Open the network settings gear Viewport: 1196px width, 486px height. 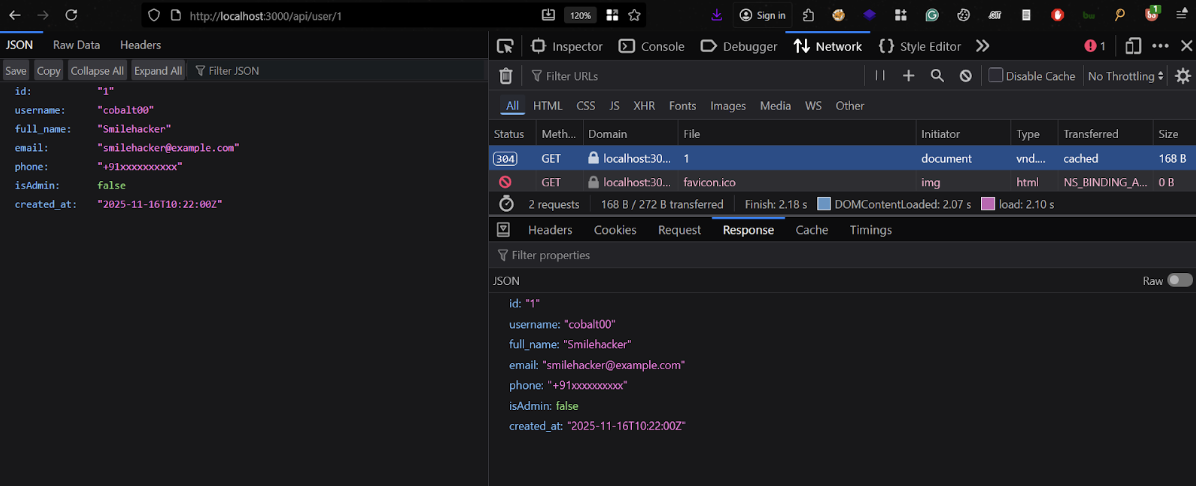1183,76
